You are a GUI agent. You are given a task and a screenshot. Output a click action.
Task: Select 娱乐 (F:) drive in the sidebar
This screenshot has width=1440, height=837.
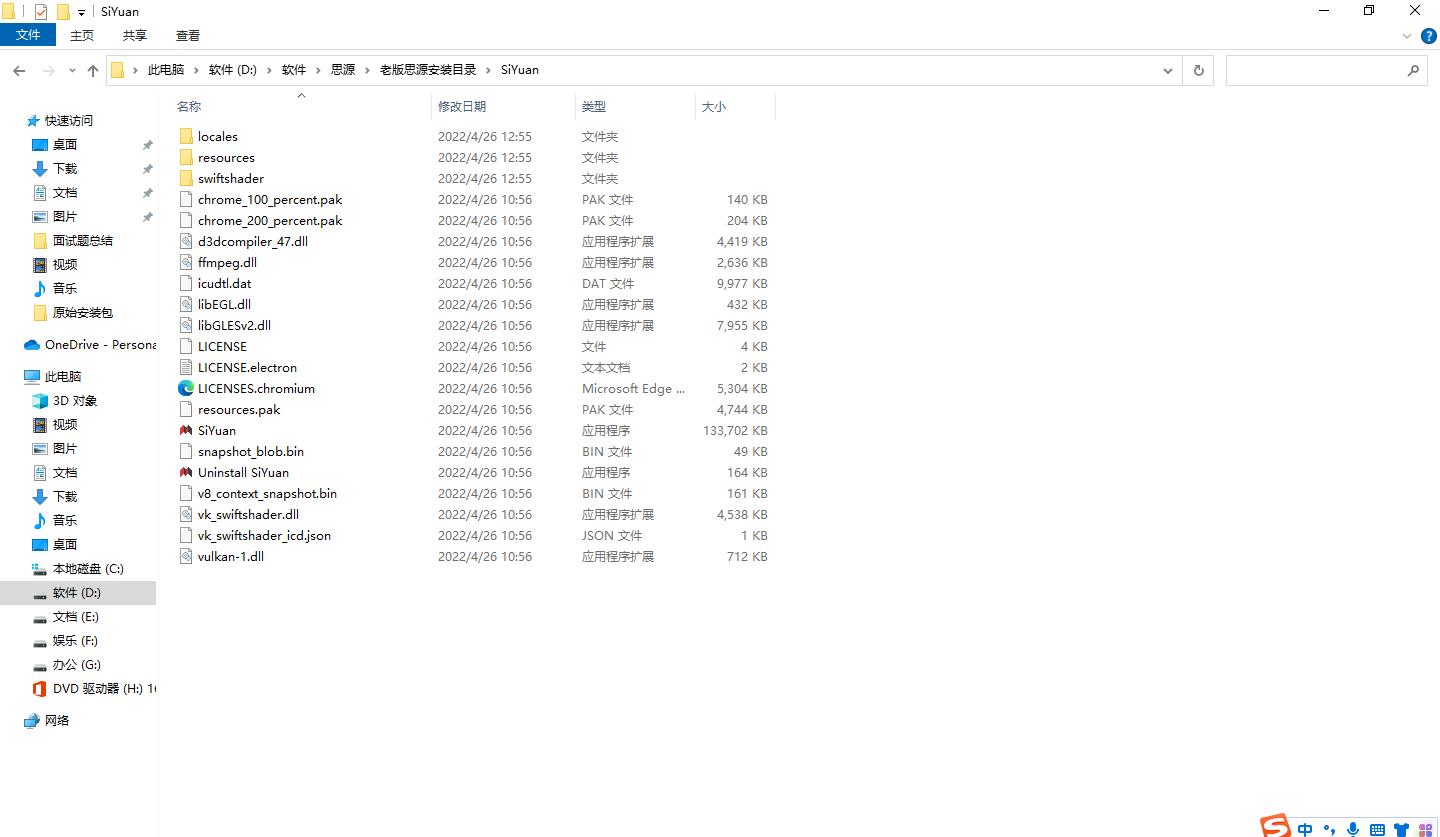[75, 641]
